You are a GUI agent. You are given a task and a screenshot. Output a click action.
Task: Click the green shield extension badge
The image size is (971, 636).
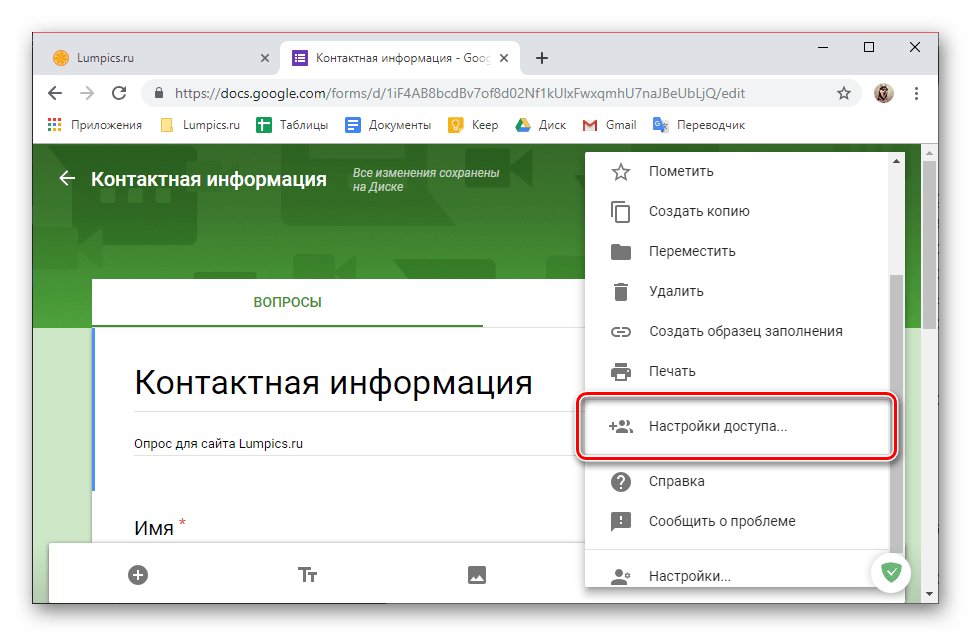coord(891,572)
